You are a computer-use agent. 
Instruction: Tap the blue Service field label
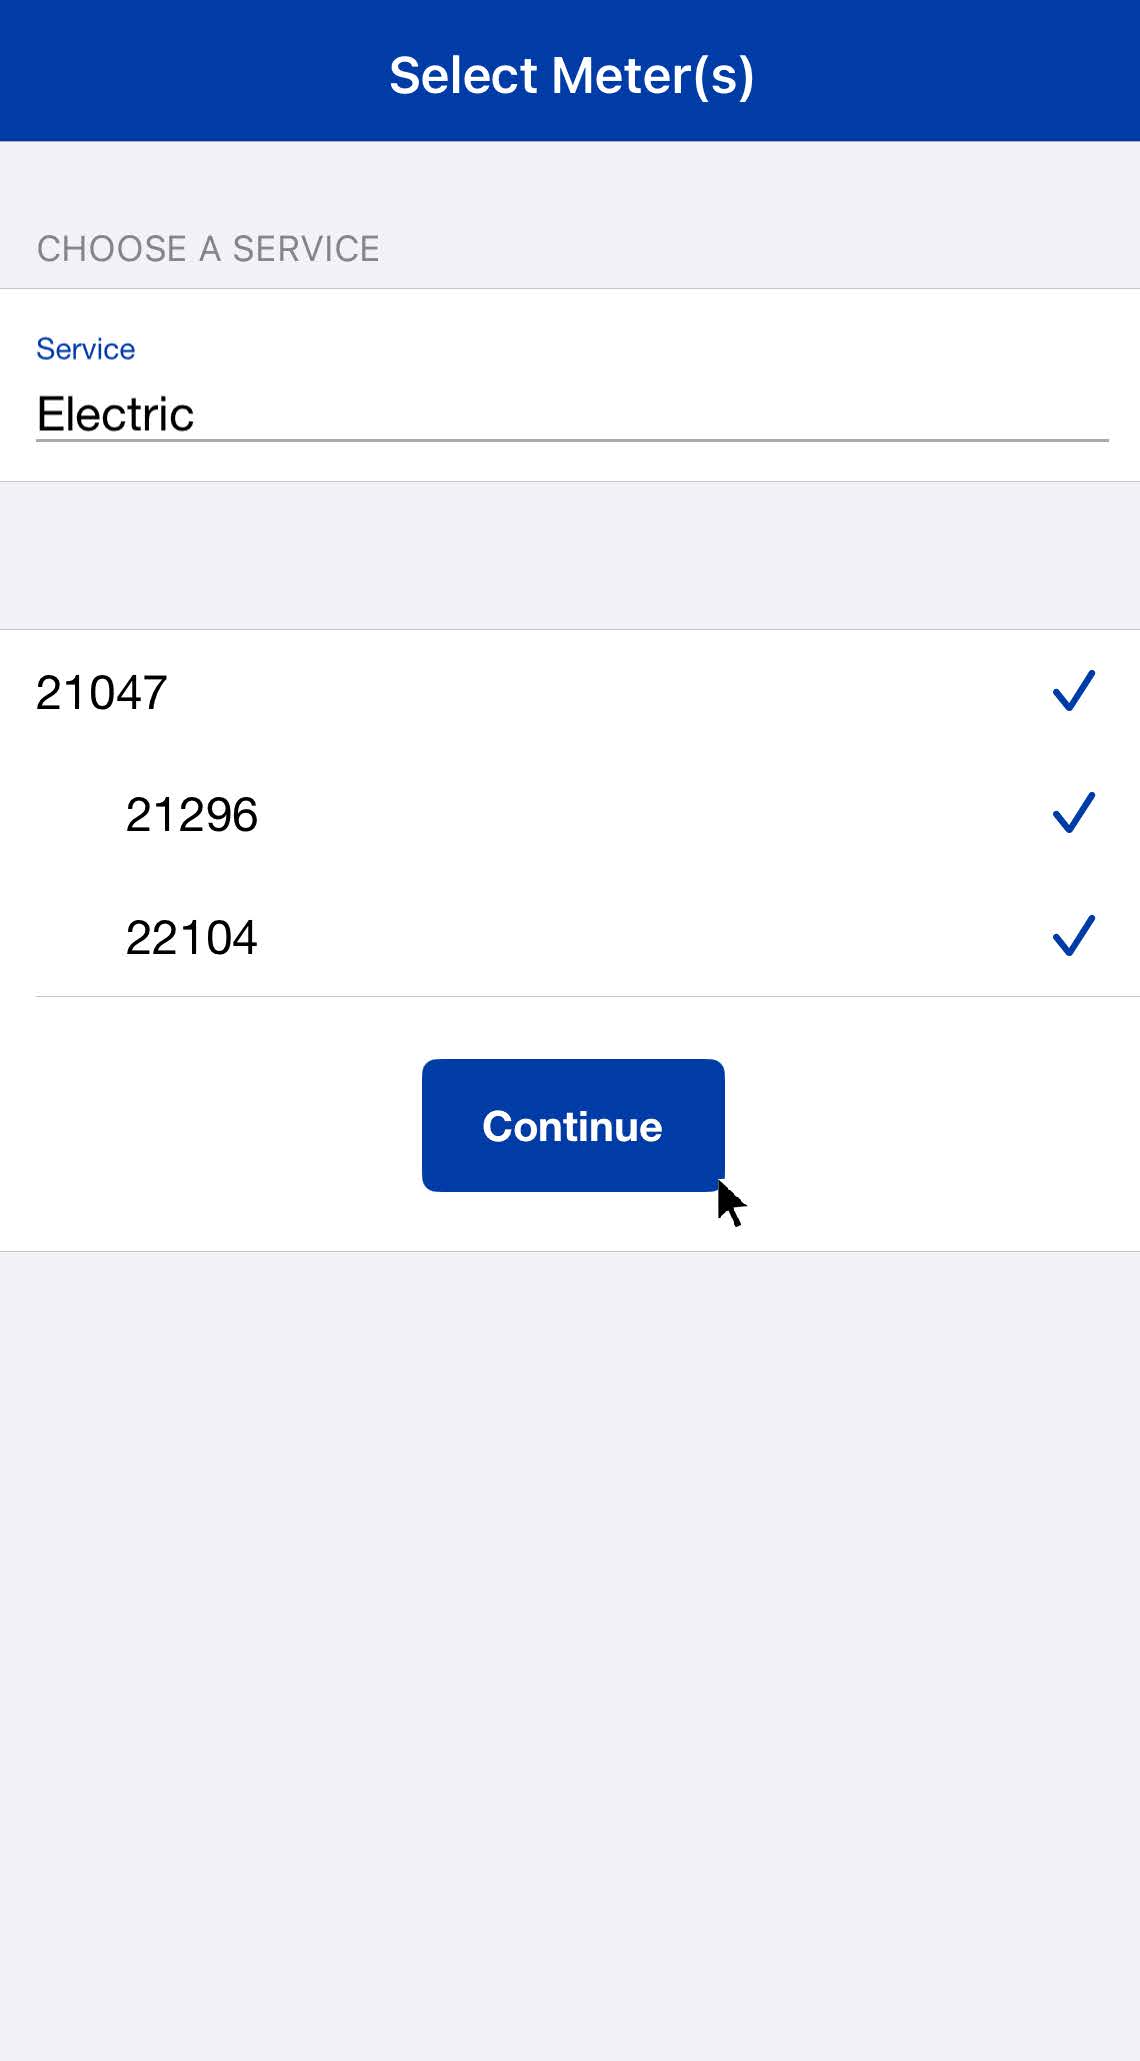pyautogui.click(x=85, y=349)
